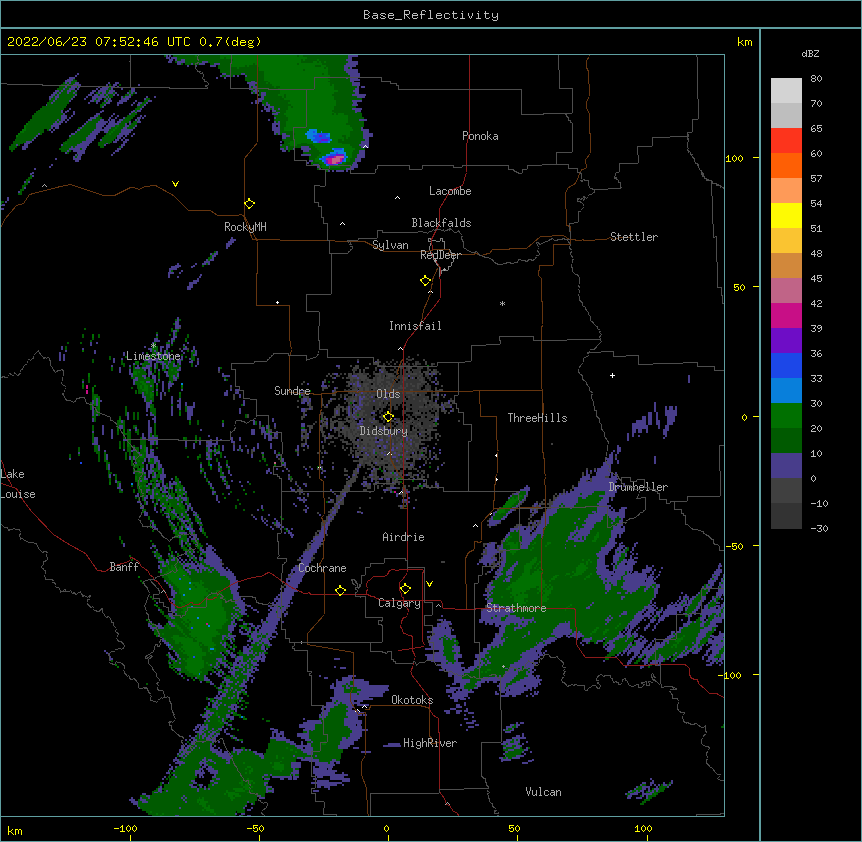Image resolution: width=862 pixels, height=842 pixels.
Task: Select the Banff label
Action: (124, 567)
